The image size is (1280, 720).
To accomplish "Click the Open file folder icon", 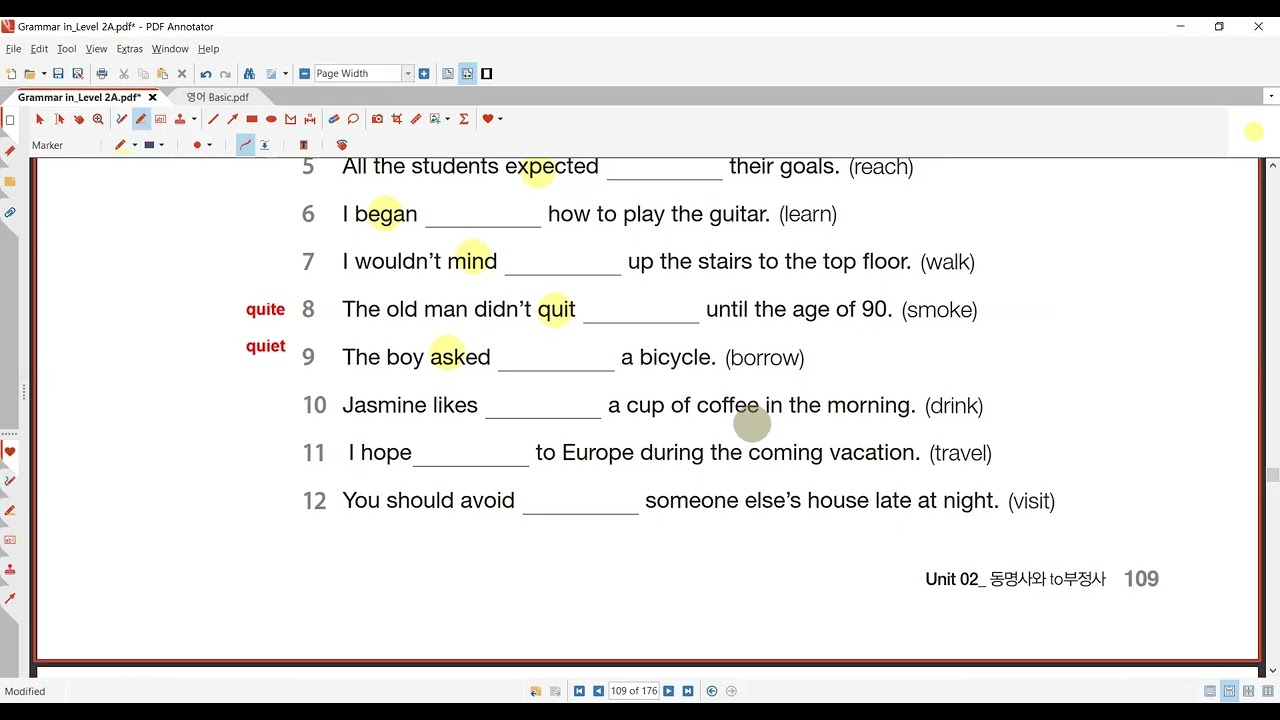I will coord(30,74).
